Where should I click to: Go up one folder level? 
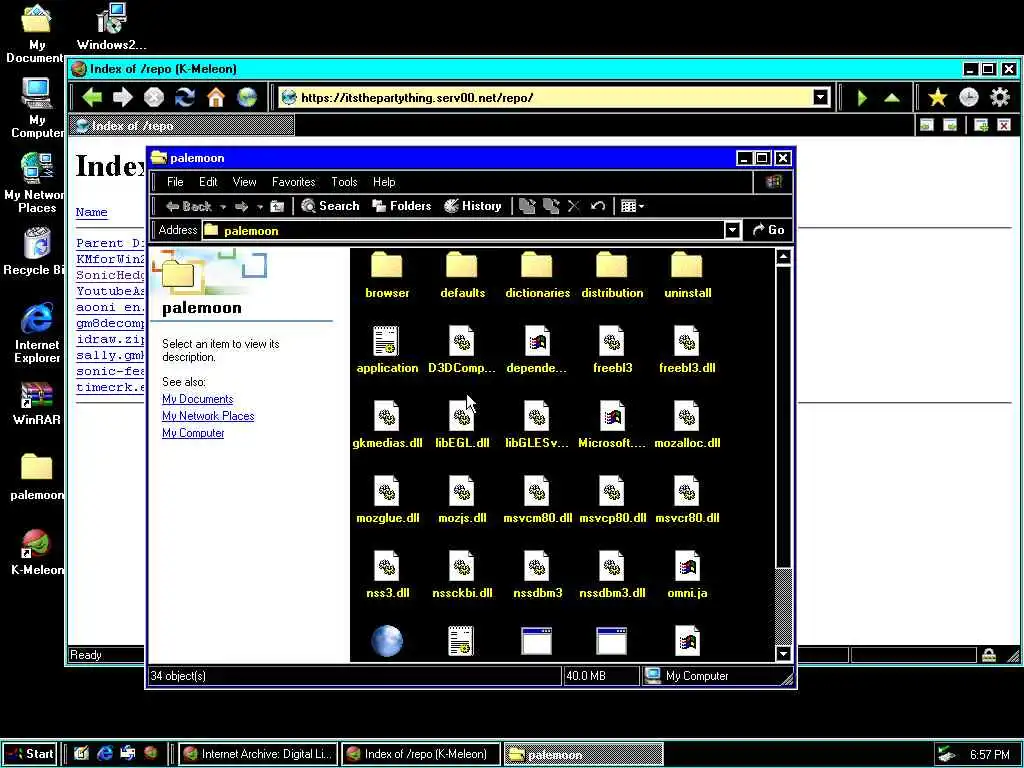278,206
